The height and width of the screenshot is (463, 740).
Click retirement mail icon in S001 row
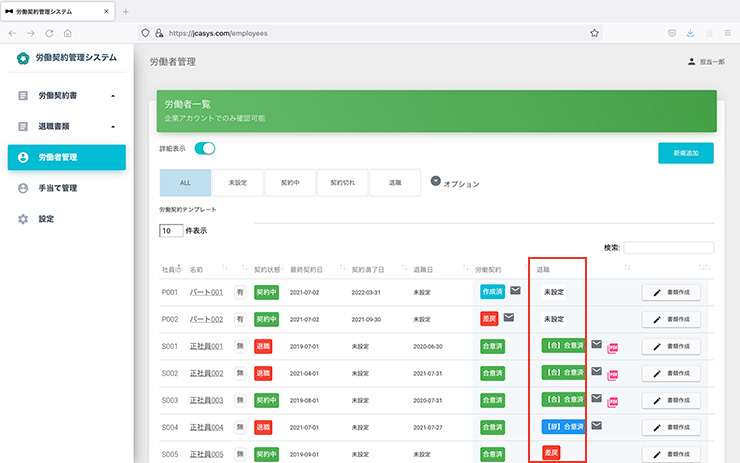[597, 344]
